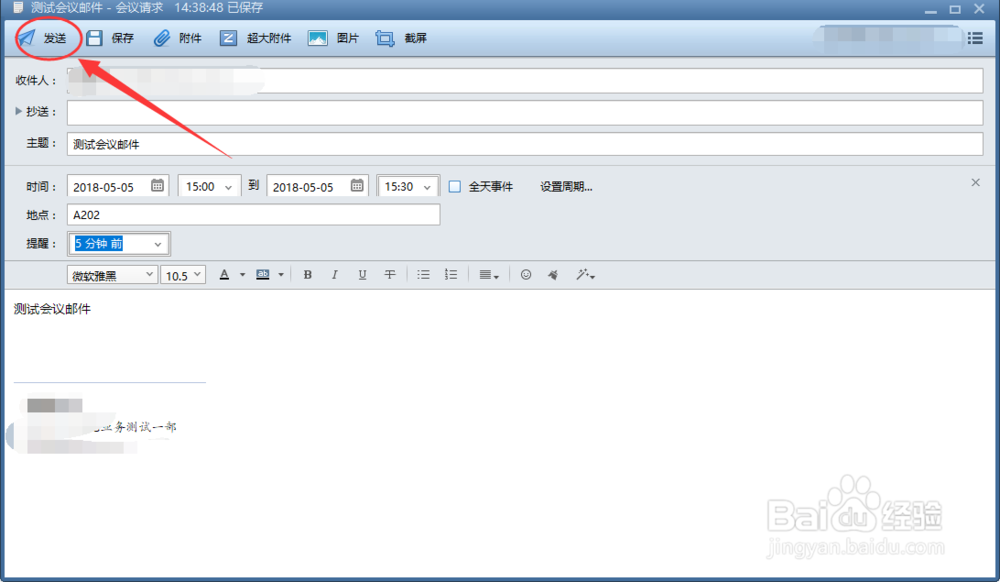Apply underline to the message text
This screenshot has width=1000, height=582.
pos(361,274)
